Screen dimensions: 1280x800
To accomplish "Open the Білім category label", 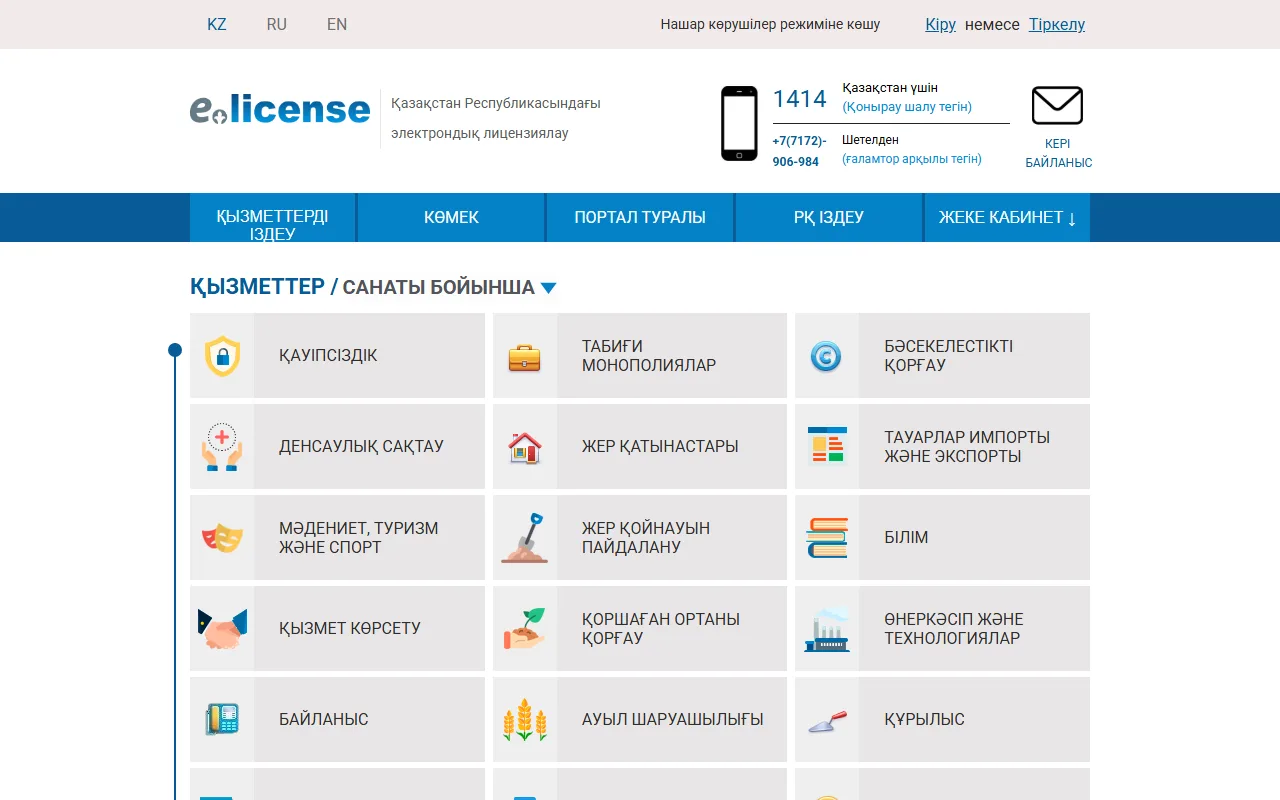I will coord(906,537).
